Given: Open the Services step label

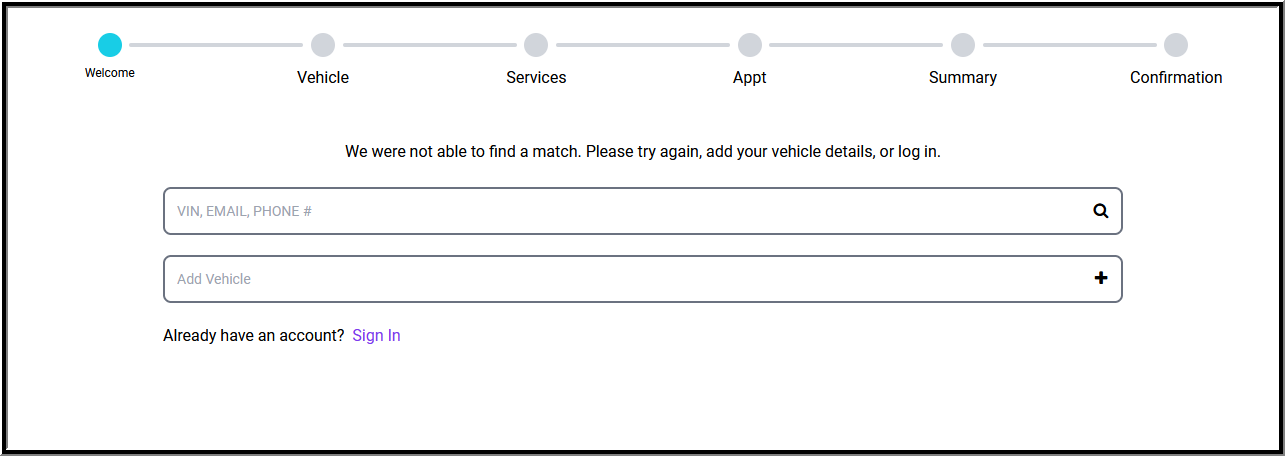Looking at the screenshot, I should click(x=536, y=77).
